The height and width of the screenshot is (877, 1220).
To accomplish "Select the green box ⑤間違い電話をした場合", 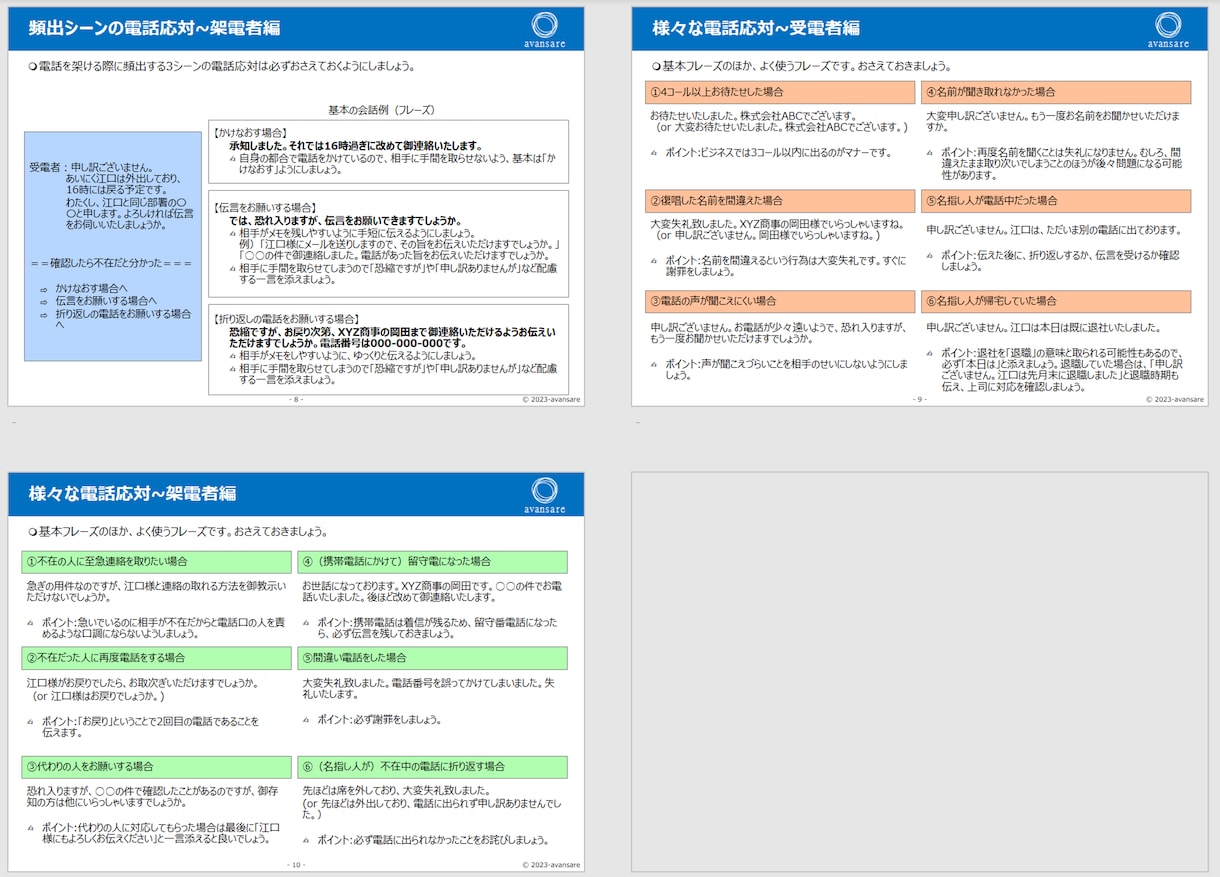I will [x=432, y=658].
